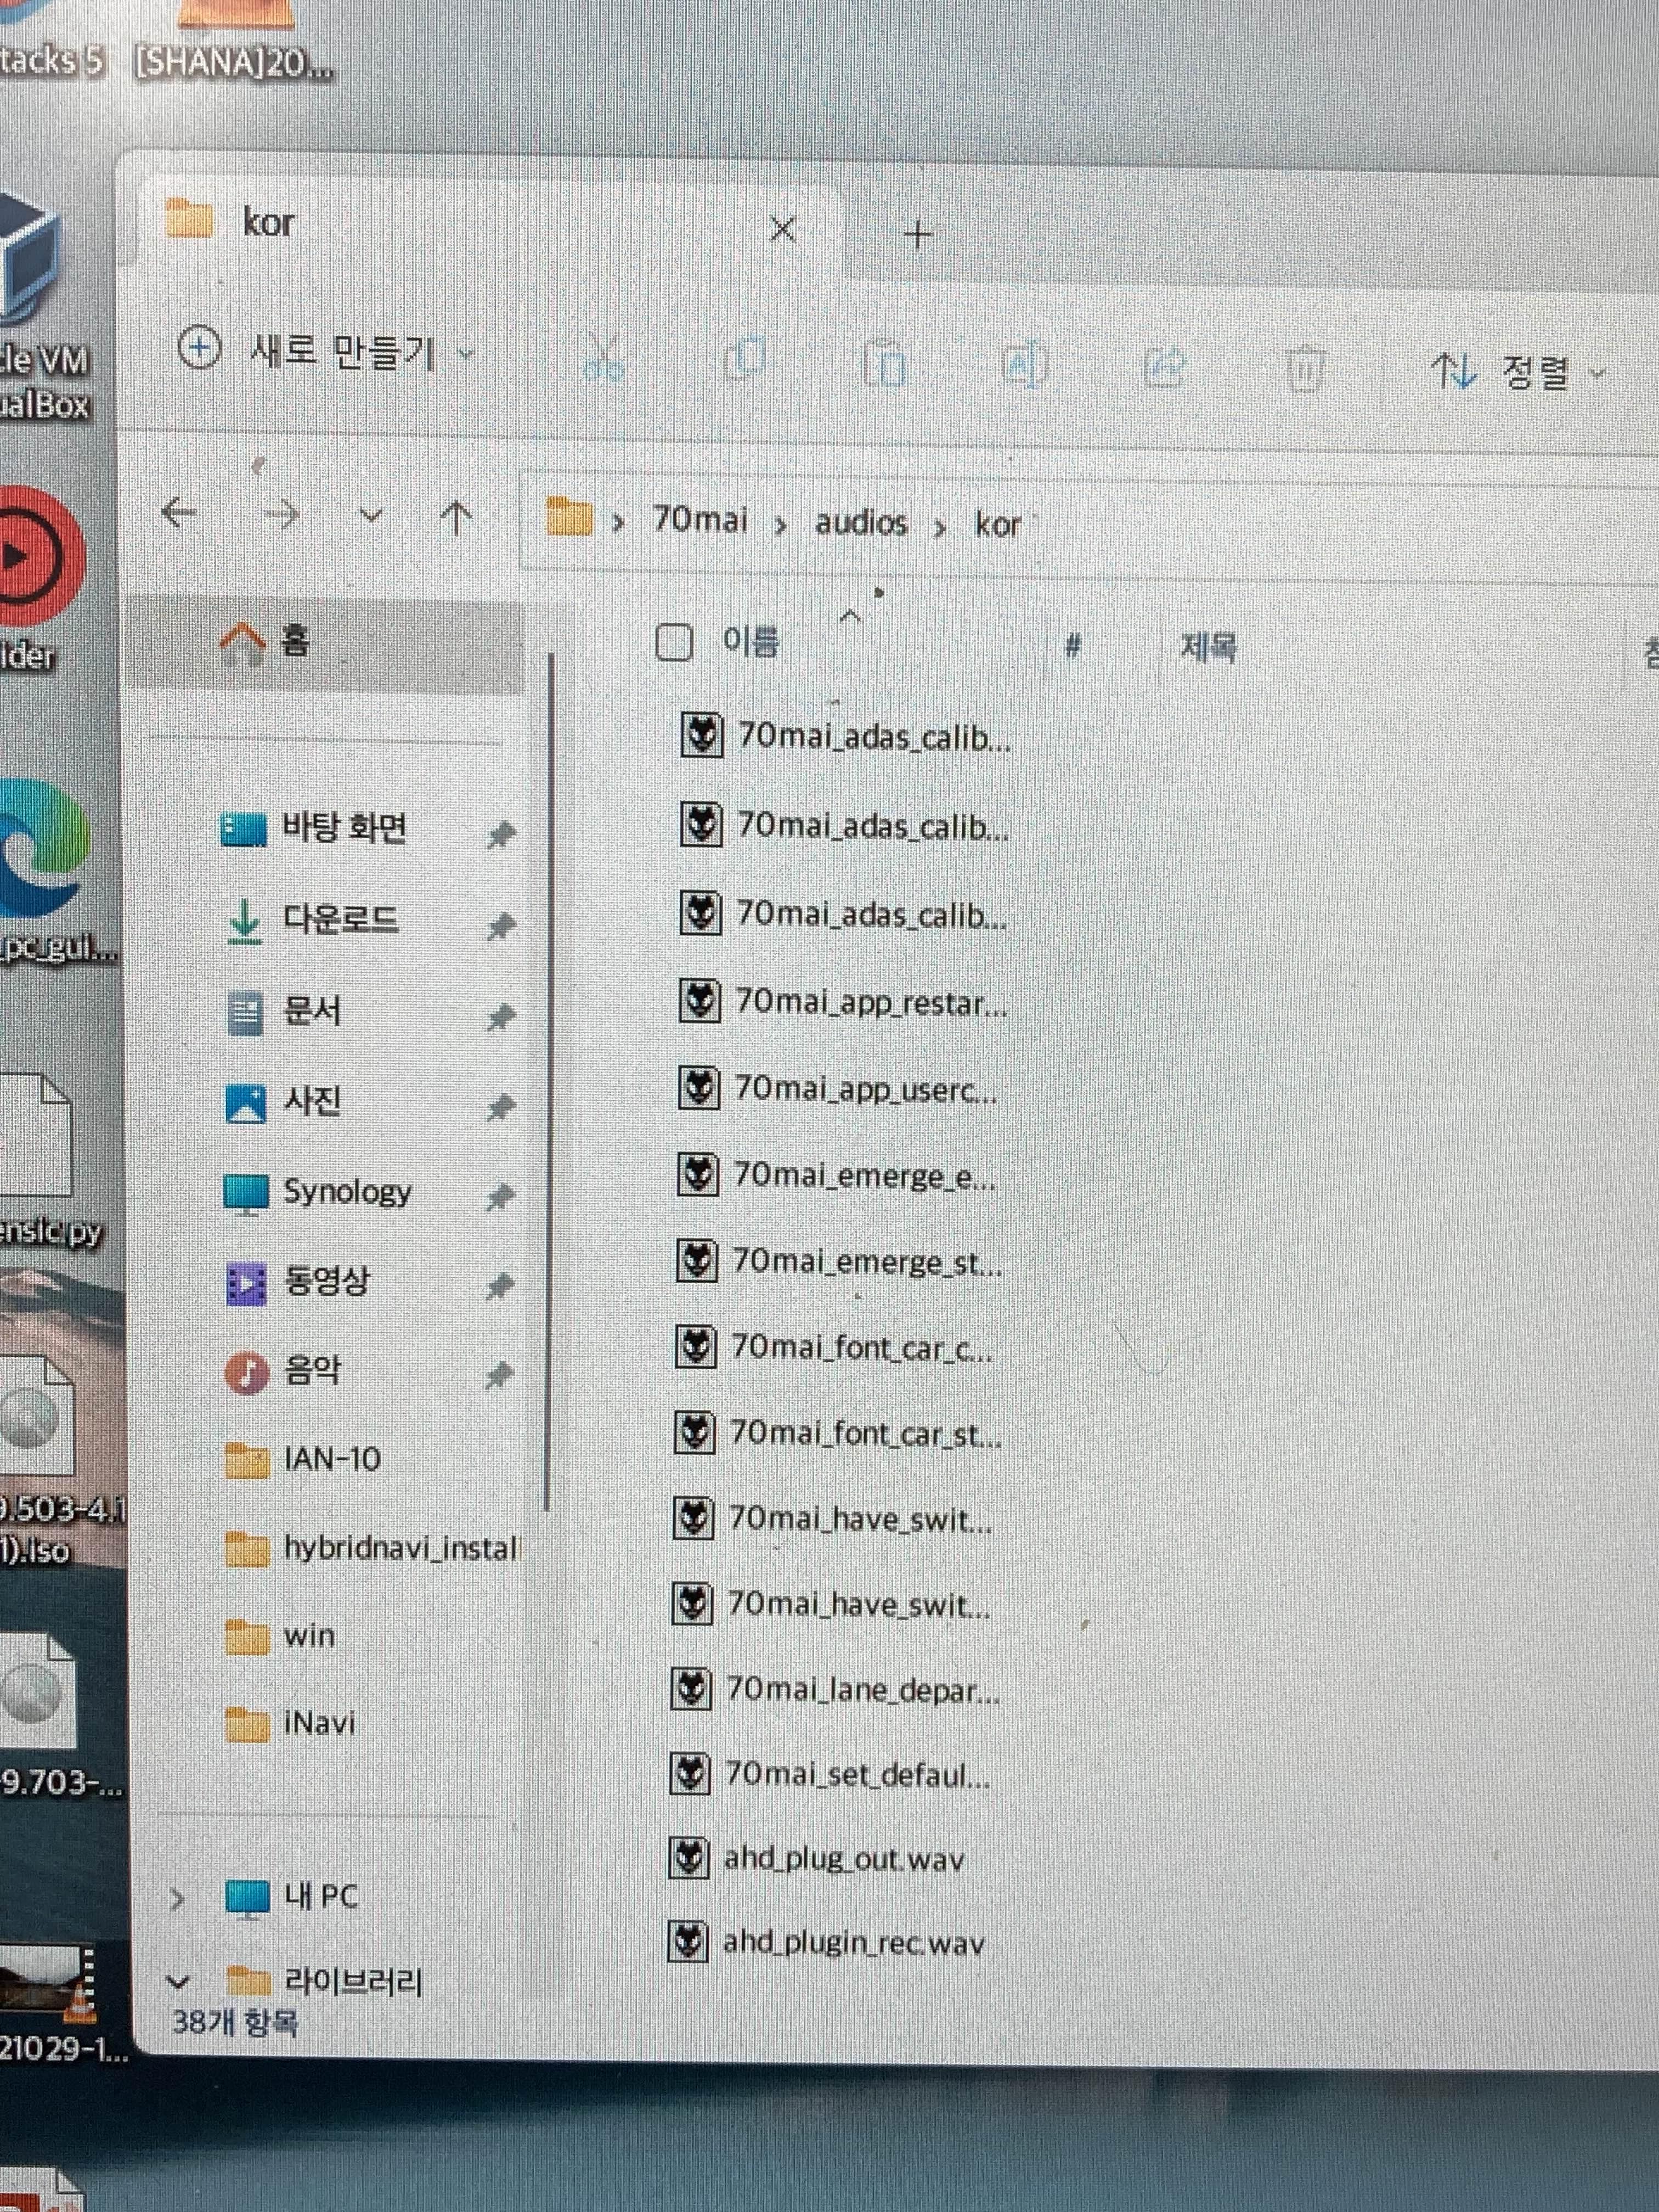The height and width of the screenshot is (2212, 1659).
Task: Select the kor tab
Action: pyautogui.click(x=270, y=222)
